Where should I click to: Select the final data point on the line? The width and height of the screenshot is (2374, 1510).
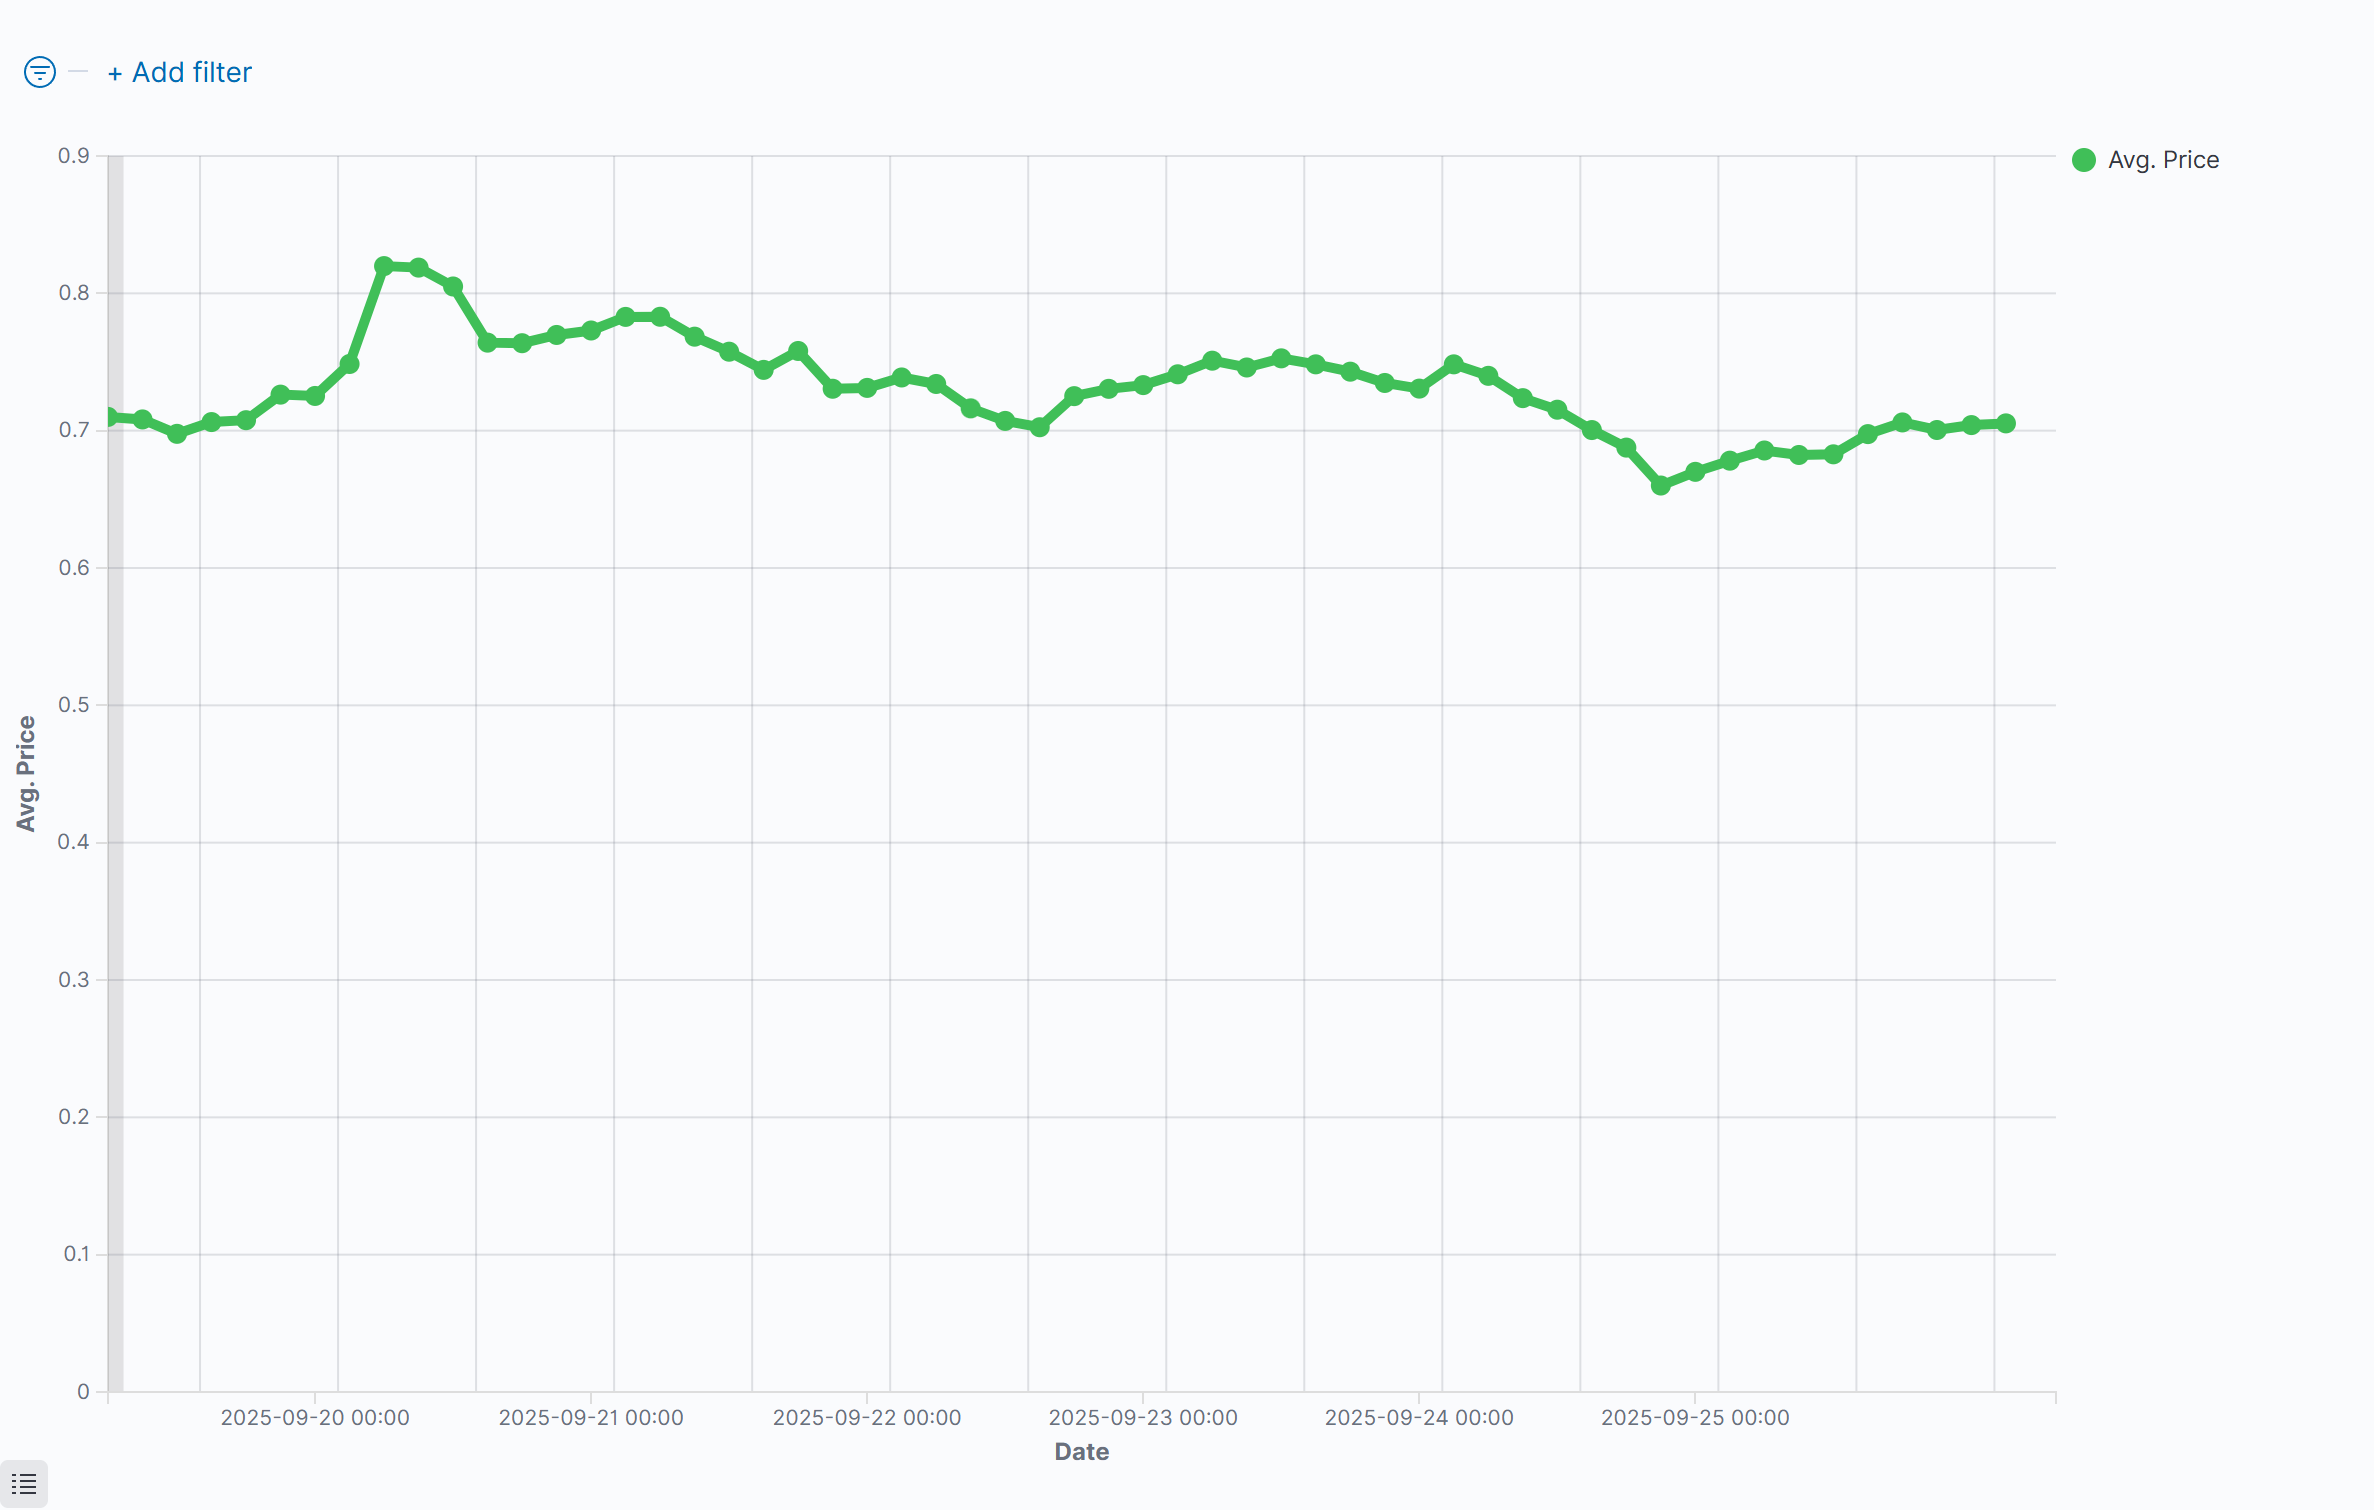[2006, 424]
